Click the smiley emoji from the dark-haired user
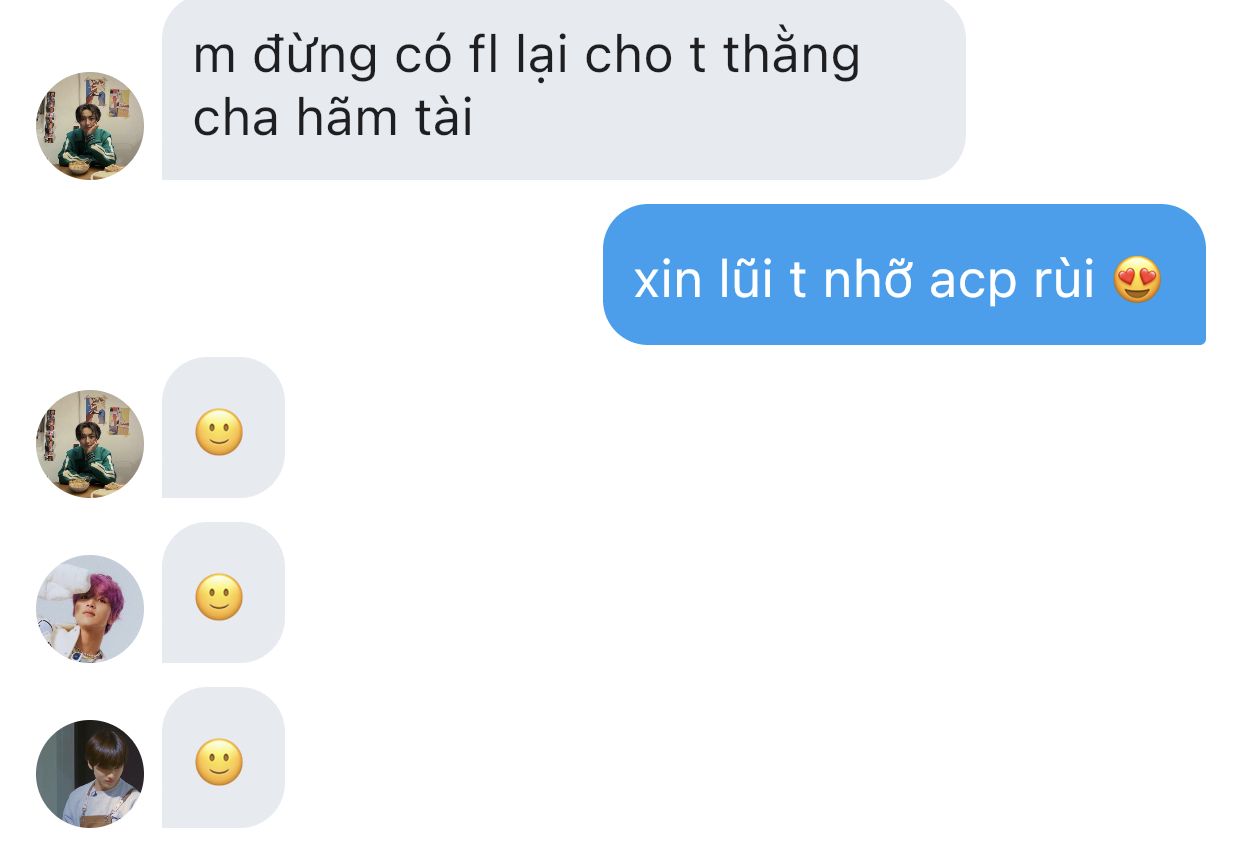The height and width of the screenshot is (852, 1242). point(219,764)
